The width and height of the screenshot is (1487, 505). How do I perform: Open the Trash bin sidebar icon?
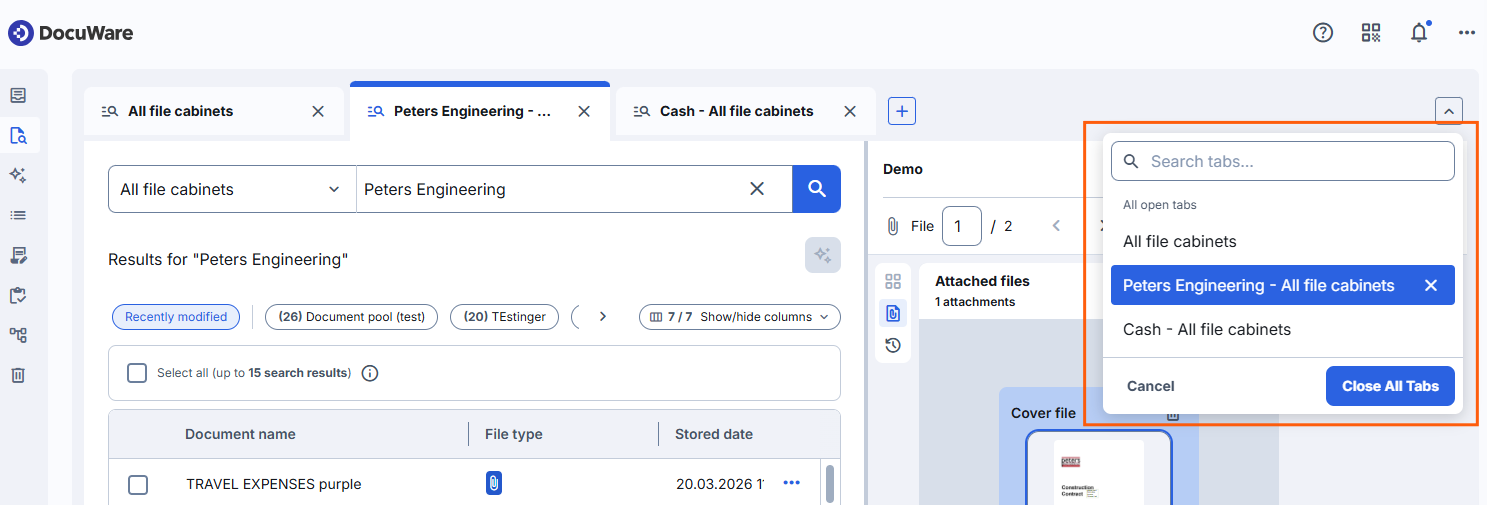tap(18, 375)
